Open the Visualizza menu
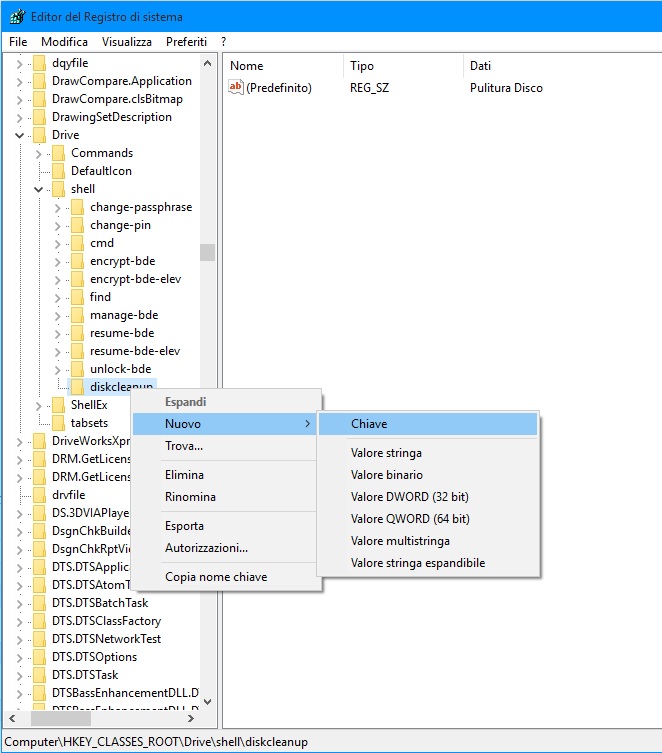Viewport: 662px width, 753px height. click(x=127, y=42)
